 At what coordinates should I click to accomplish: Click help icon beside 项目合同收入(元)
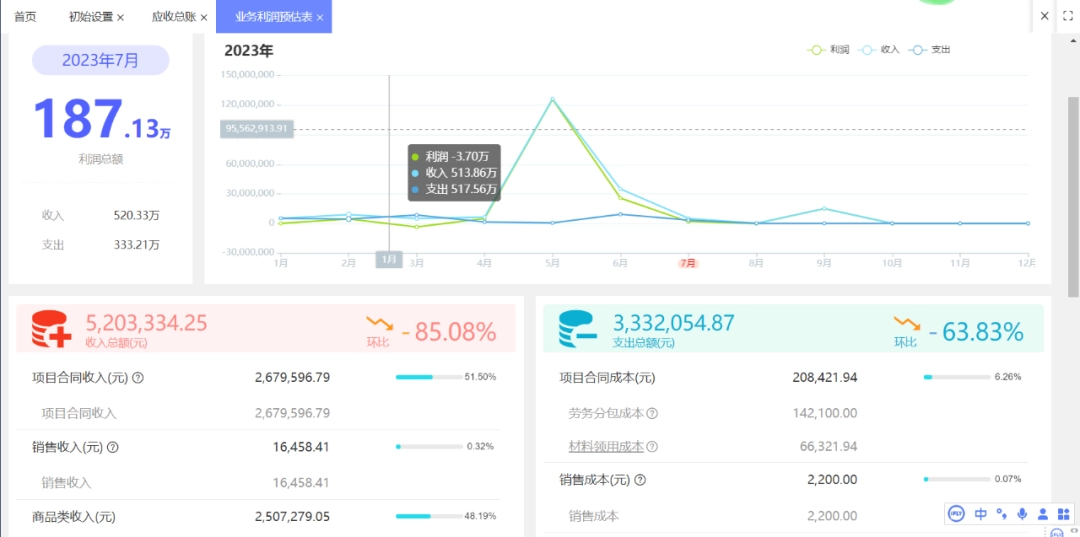coord(137,378)
